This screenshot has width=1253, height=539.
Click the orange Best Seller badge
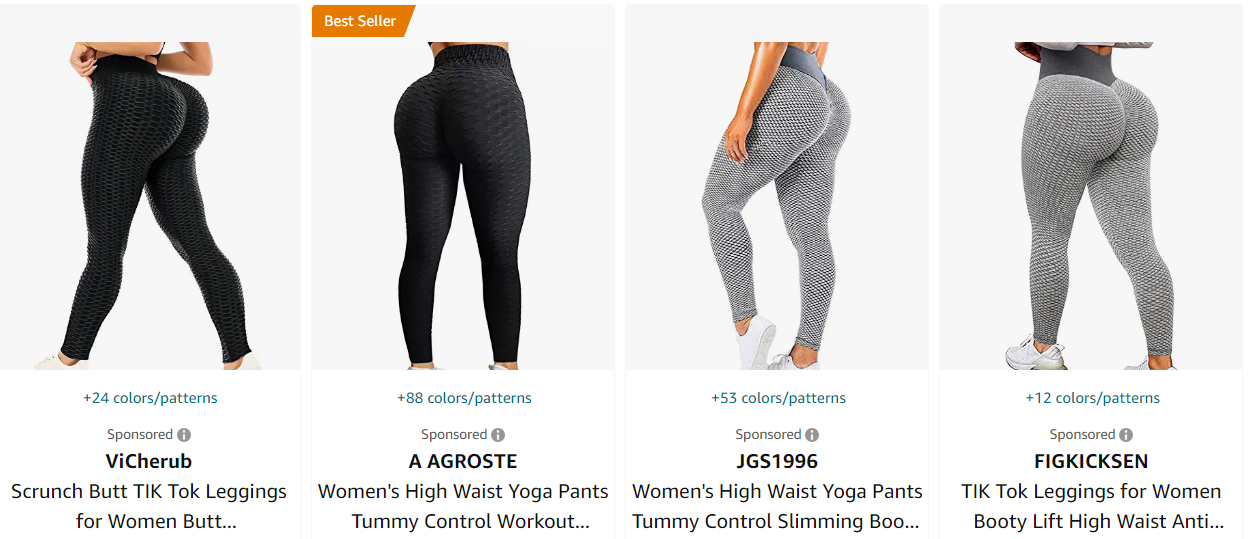(363, 21)
